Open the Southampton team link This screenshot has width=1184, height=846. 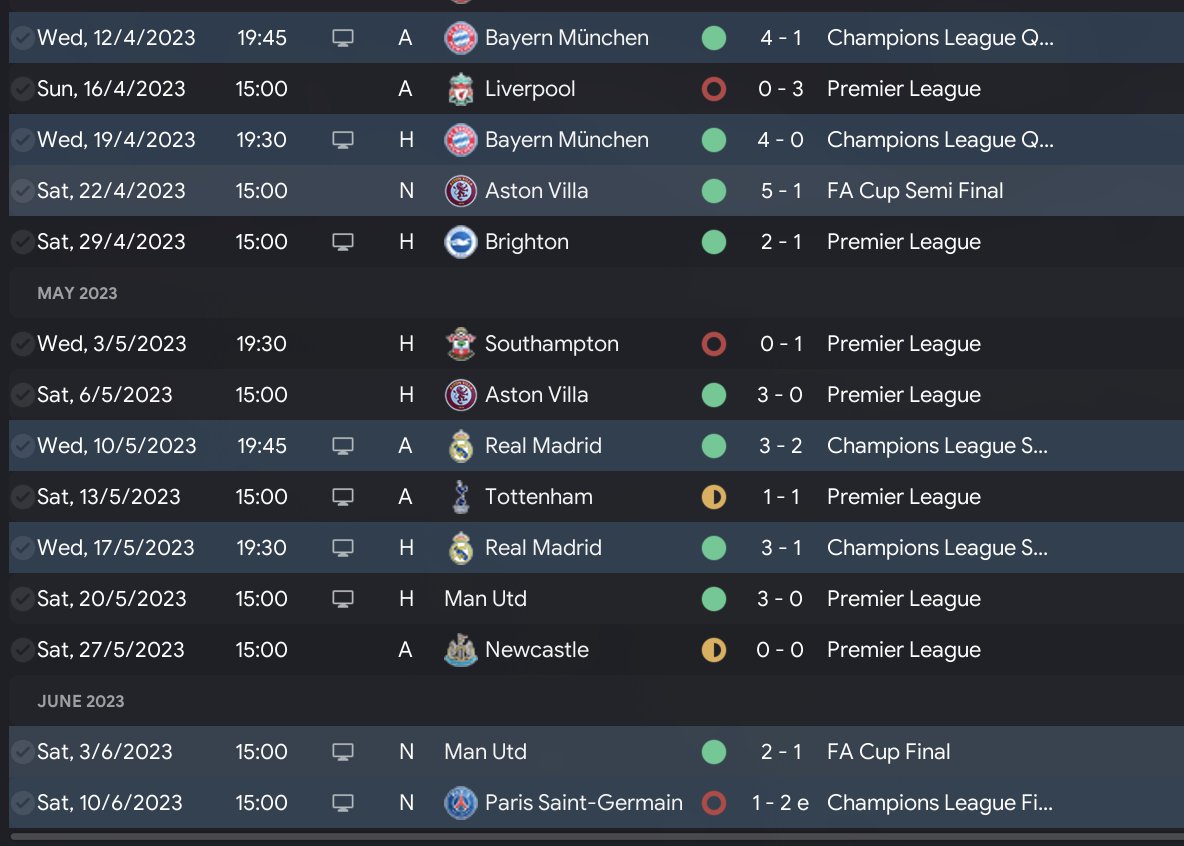tap(551, 344)
